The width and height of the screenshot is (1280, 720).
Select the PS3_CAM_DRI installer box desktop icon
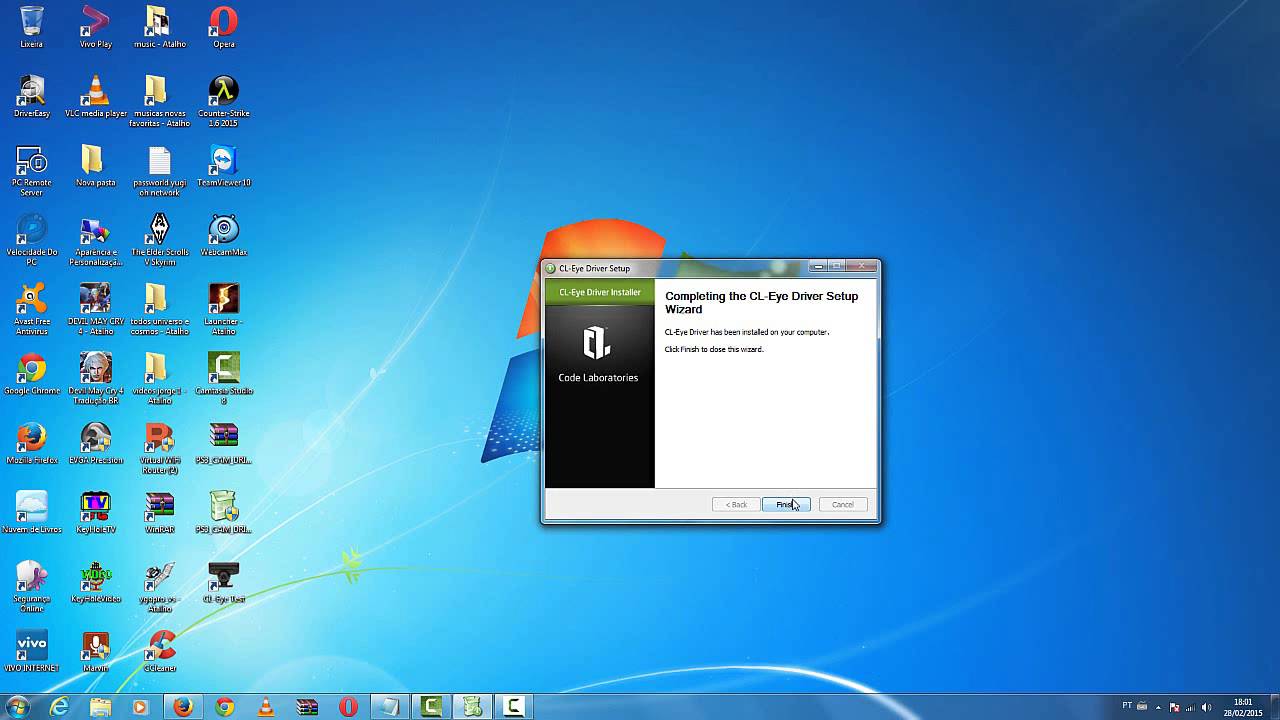tap(224, 511)
